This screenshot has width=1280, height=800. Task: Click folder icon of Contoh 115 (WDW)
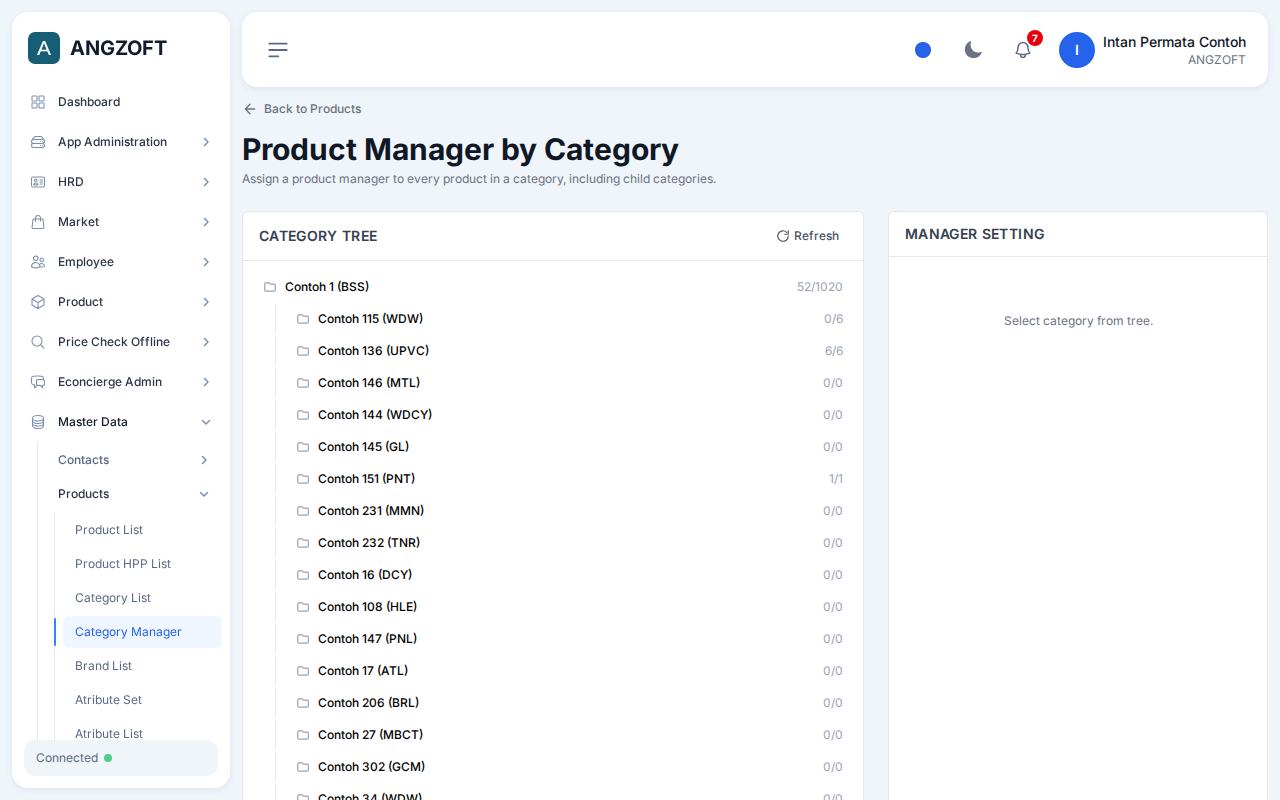coord(303,319)
